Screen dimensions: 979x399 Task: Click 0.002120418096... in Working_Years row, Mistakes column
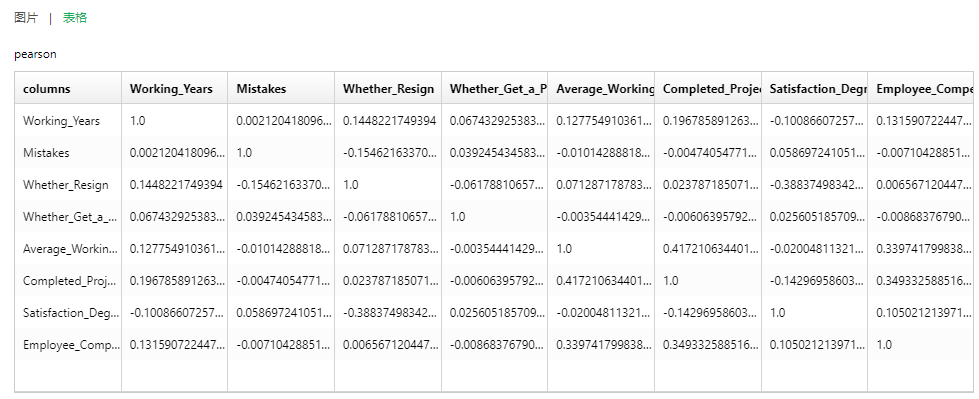tap(284, 121)
